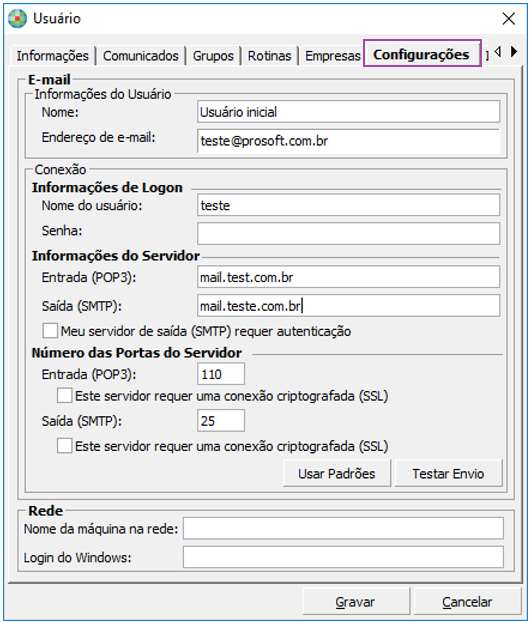The height and width of the screenshot is (622, 529).
Task: Select the Configurações tab
Action: coord(422,53)
